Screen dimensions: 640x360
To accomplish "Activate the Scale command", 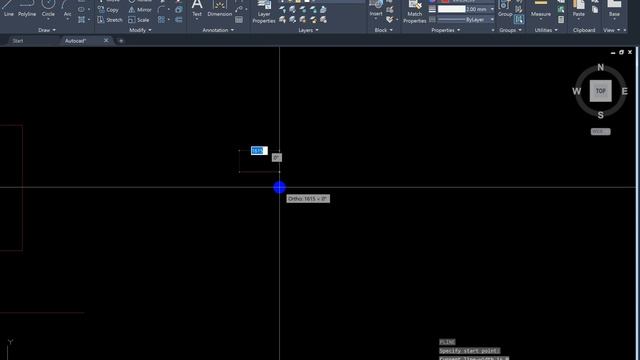I will click(x=139, y=20).
